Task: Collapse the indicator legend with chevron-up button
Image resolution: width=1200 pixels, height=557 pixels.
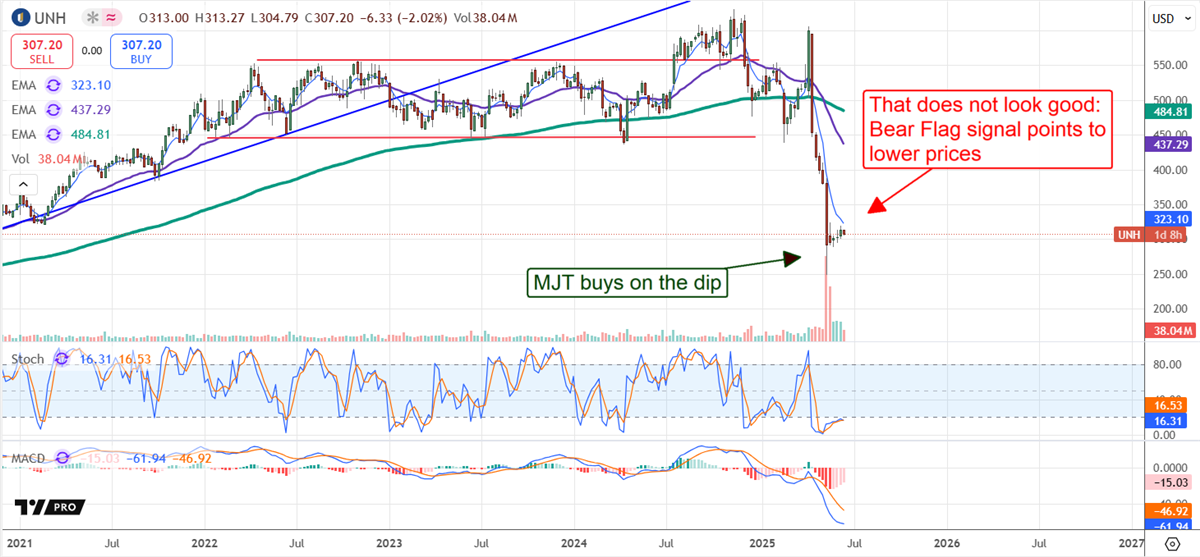Action: pyautogui.click(x=24, y=184)
